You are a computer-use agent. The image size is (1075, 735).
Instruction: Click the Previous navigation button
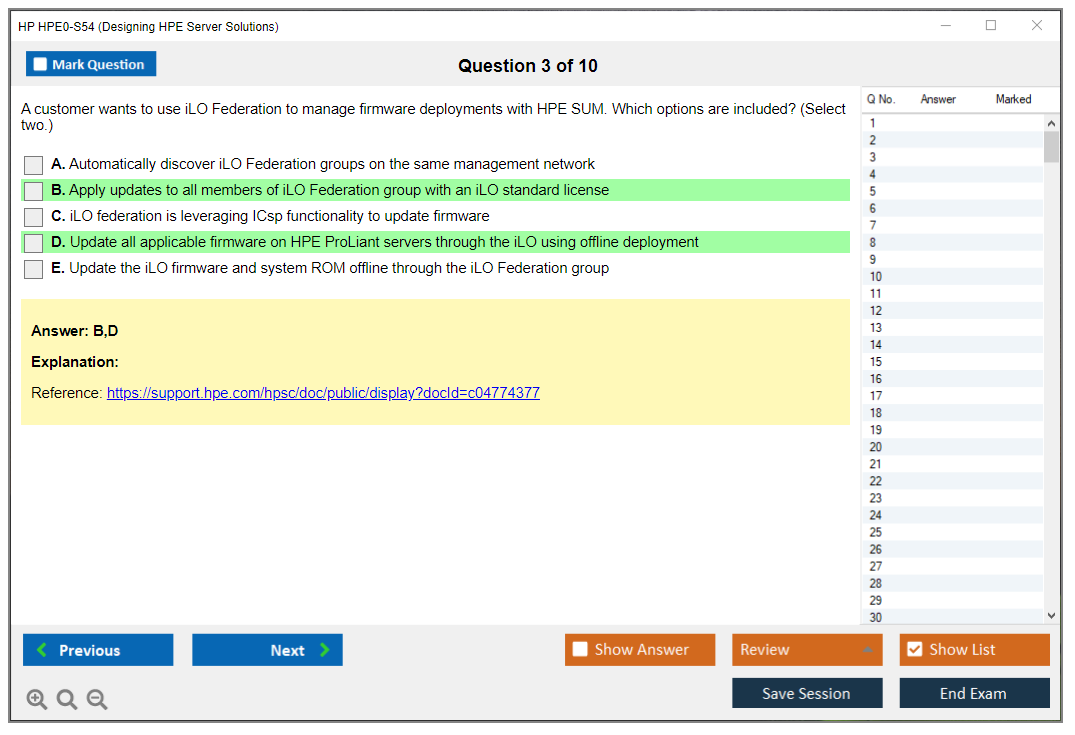coord(97,649)
